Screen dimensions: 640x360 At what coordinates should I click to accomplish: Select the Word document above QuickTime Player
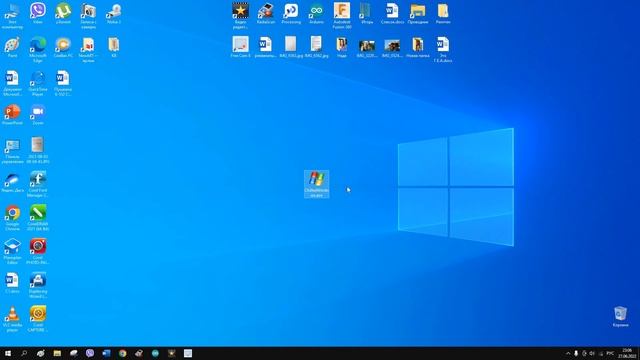pos(12,83)
